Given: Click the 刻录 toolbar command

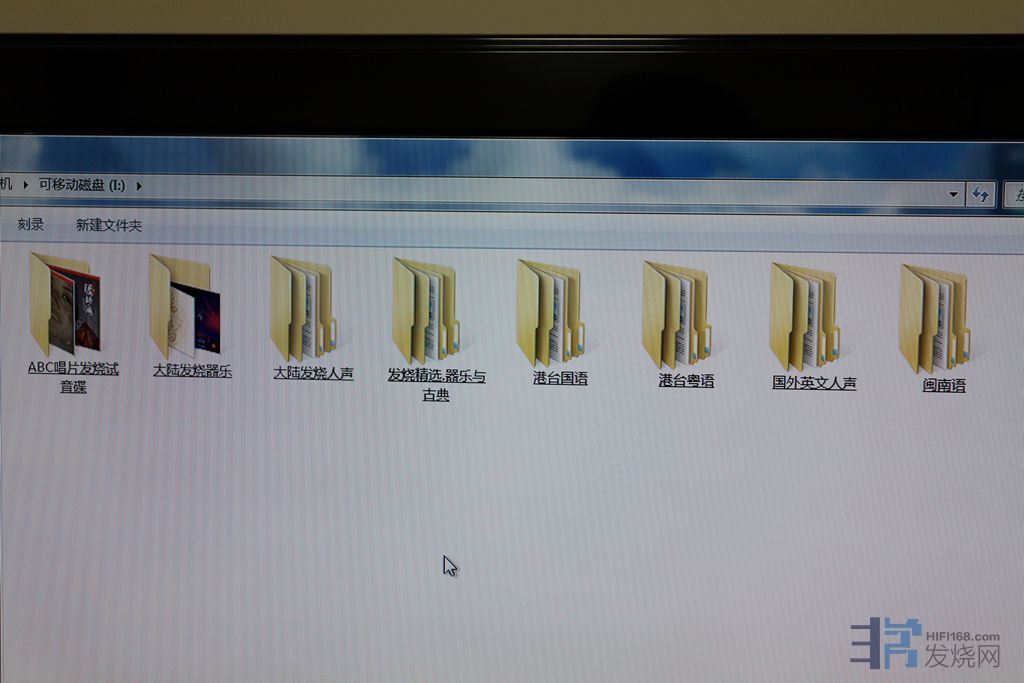Looking at the screenshot, I should pos(31,225).
